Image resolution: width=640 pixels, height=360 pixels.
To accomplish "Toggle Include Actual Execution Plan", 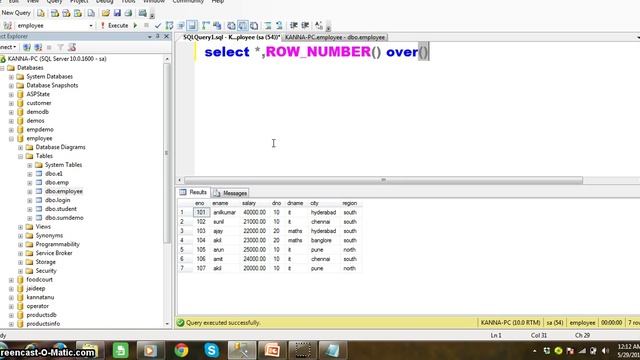I will point(206,25).
